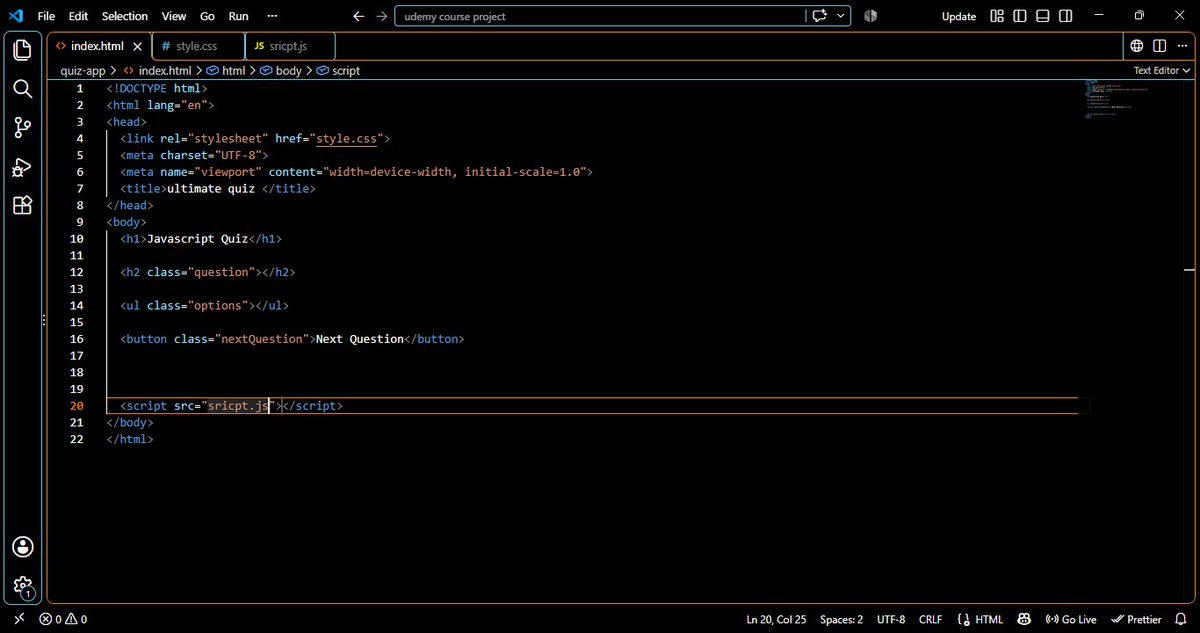The width and height of the screenshot is (1200, 633).
Task: Open the Text Editor dropdown
Action: point(1162,71)
